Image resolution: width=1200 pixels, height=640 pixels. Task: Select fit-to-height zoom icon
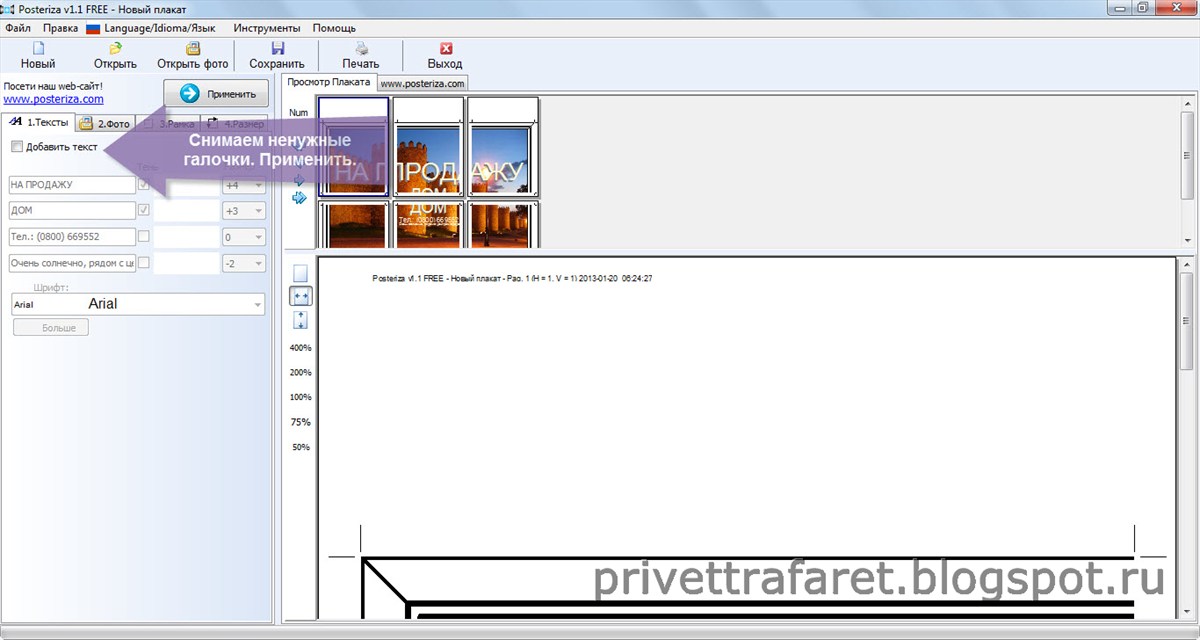pos(300,320)
